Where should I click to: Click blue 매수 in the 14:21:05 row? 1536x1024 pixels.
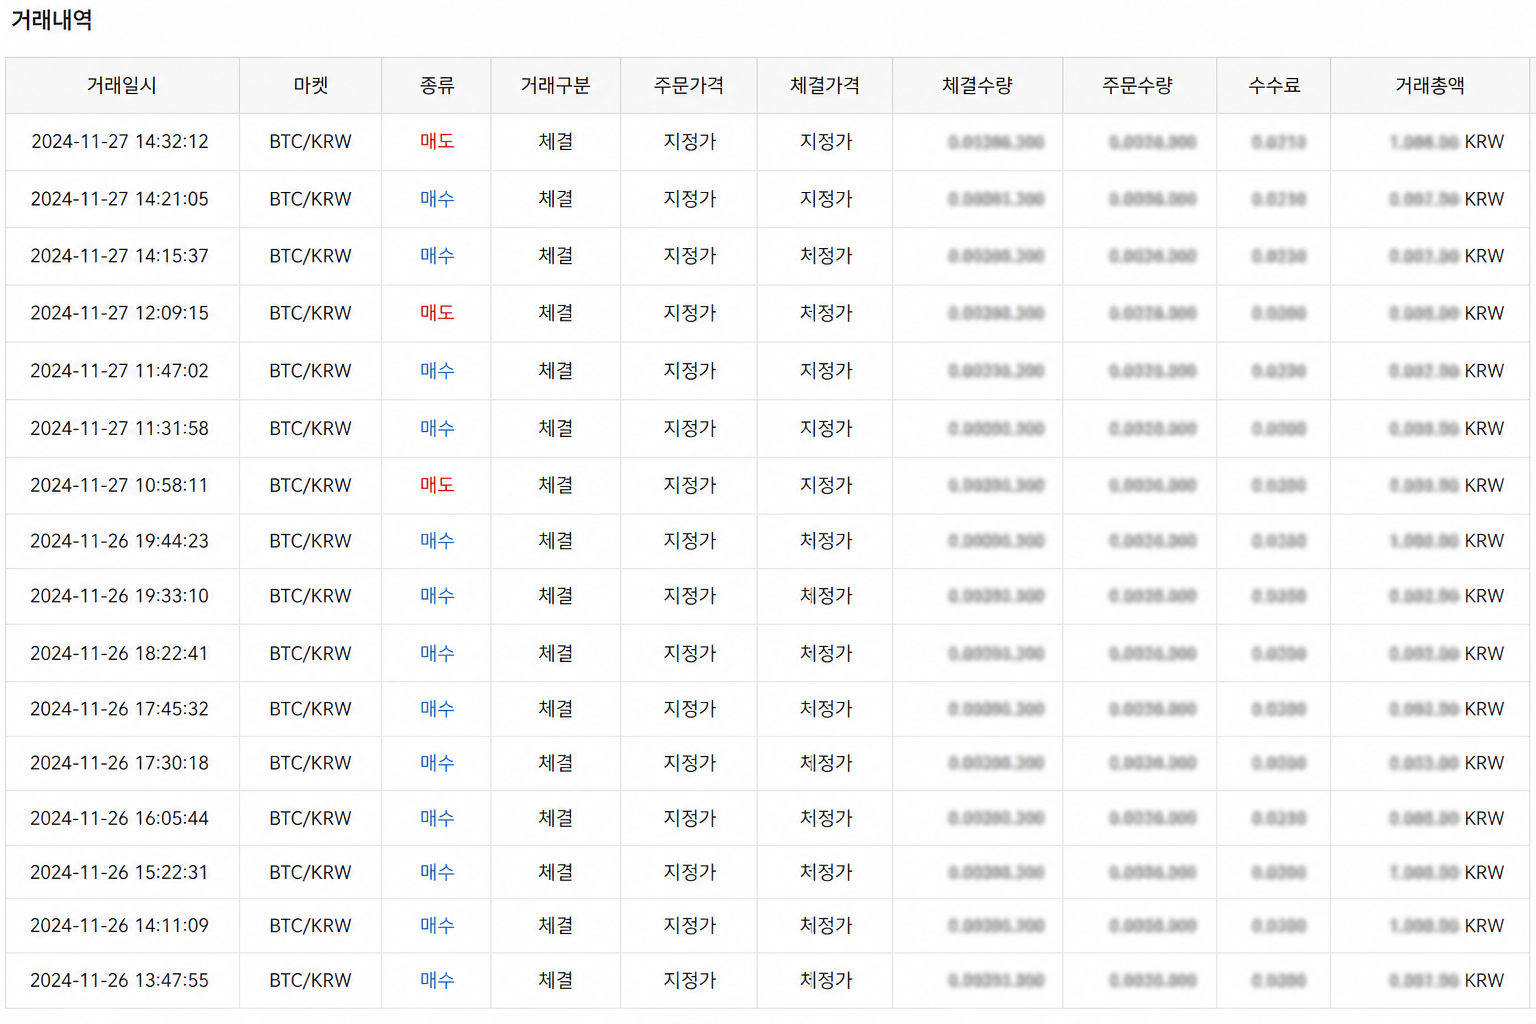pos(437,199)
